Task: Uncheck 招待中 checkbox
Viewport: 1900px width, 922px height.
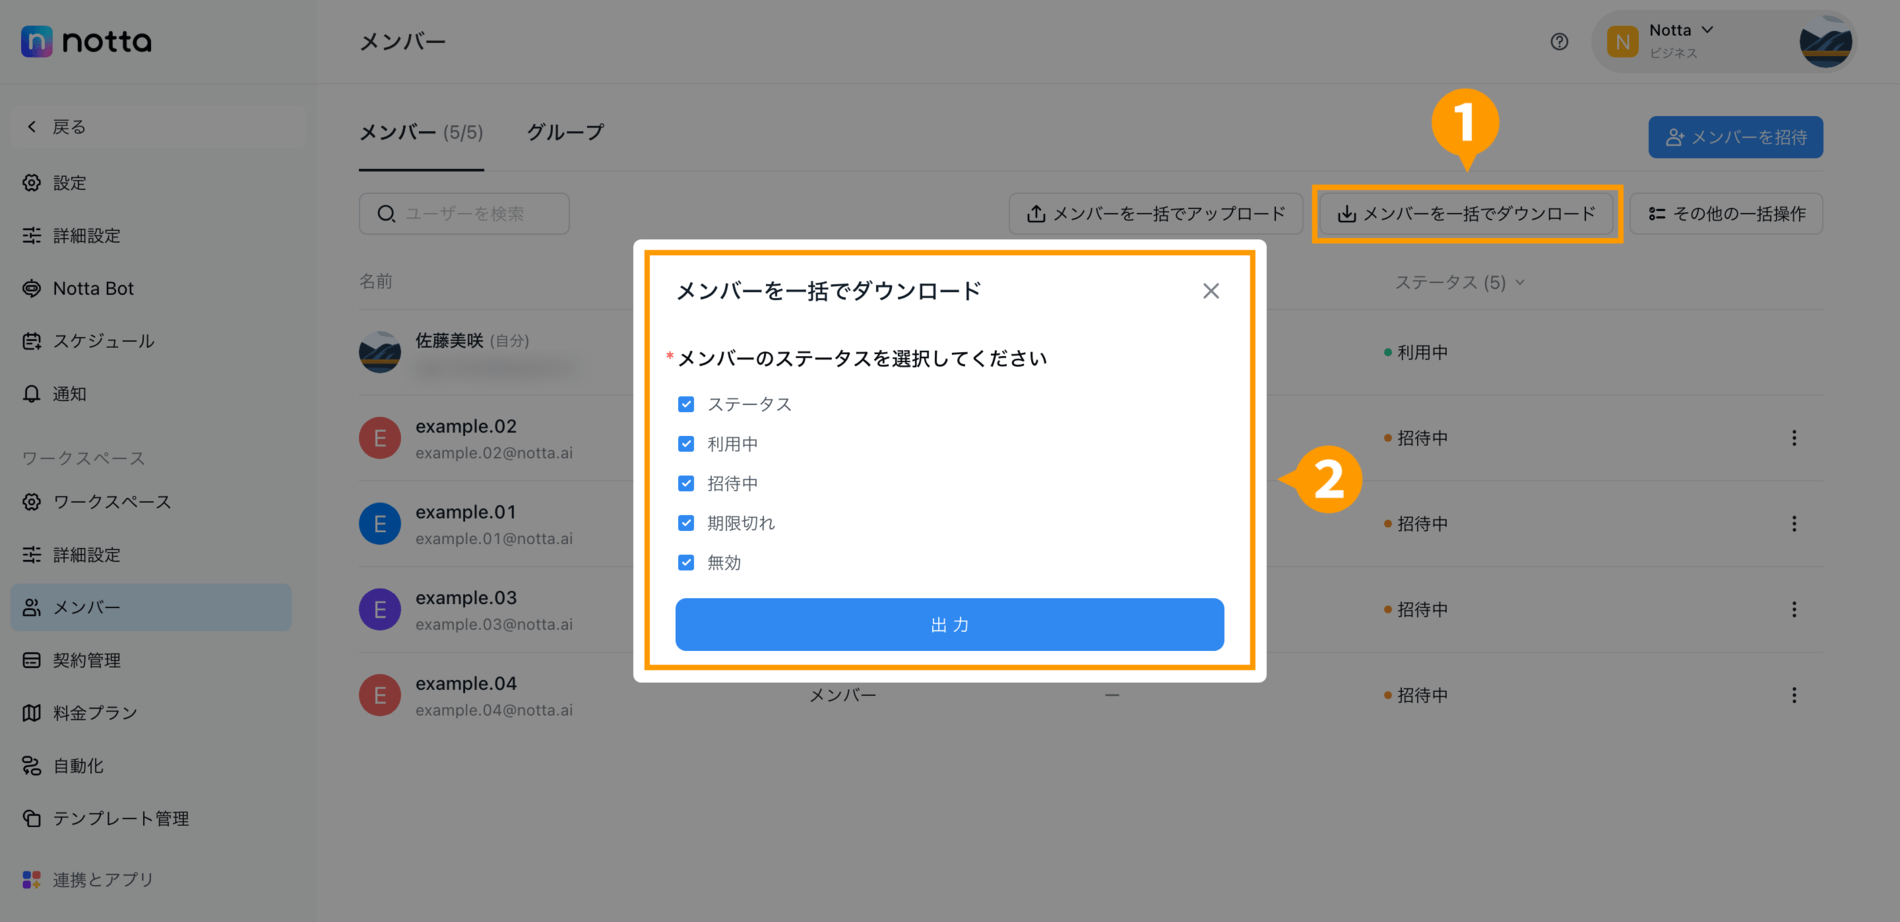Action: [686, 483]
